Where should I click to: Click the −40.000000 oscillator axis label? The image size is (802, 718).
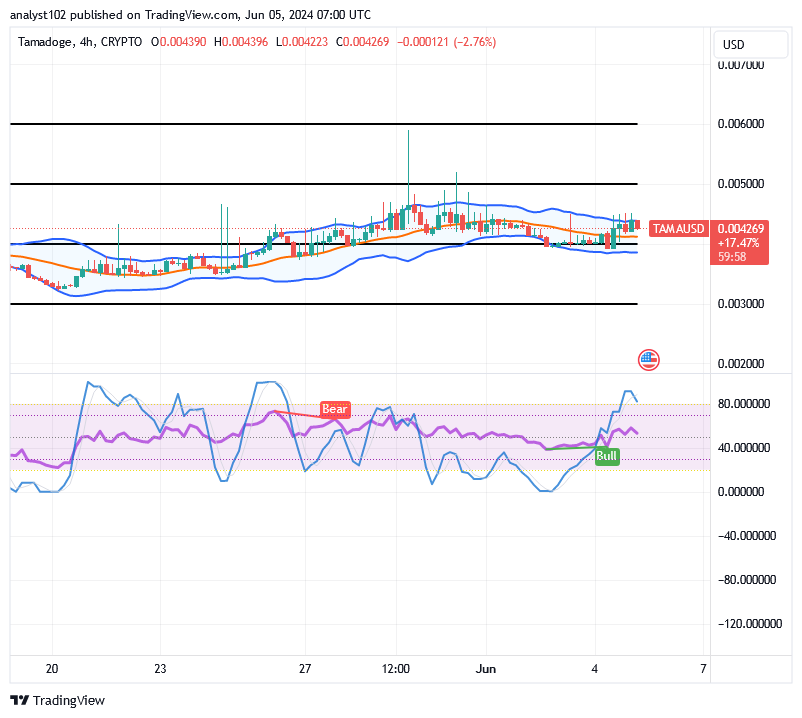point(747,536)
